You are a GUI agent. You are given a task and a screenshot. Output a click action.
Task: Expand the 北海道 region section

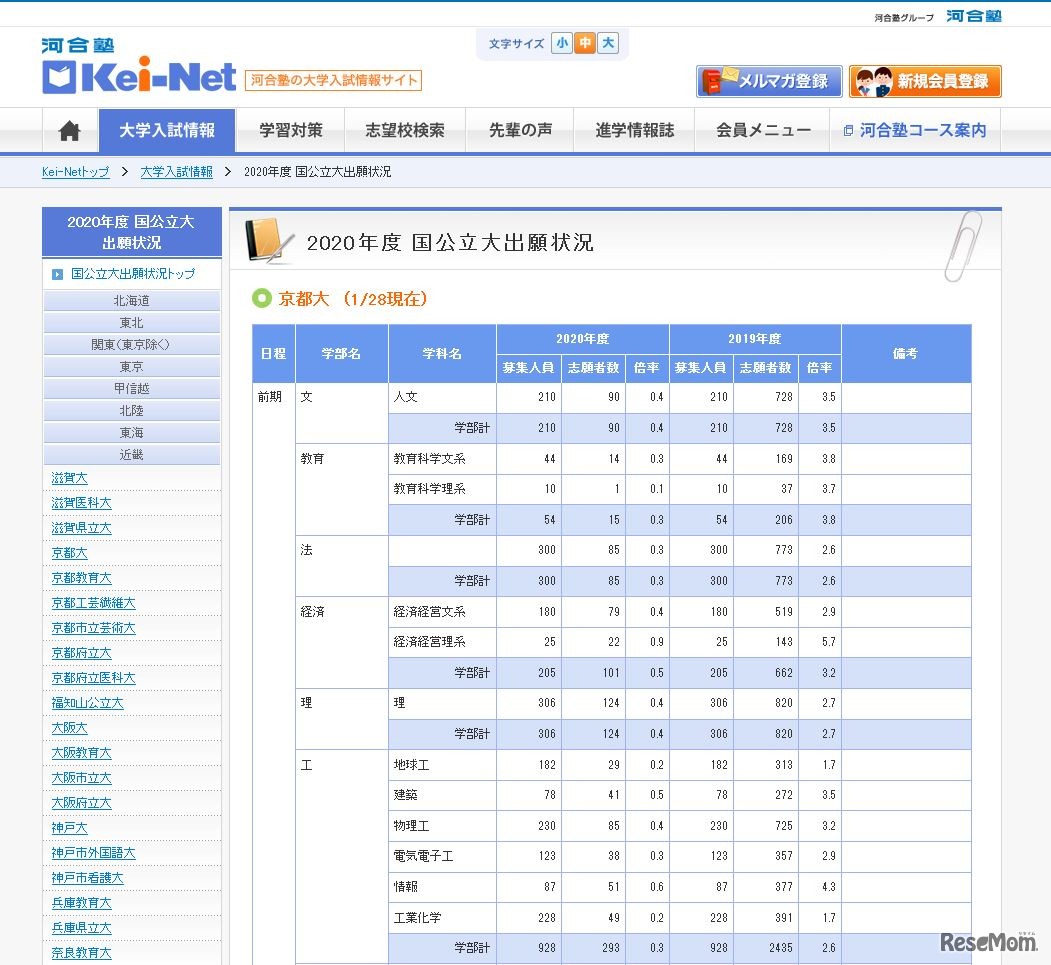click(131, 300)
